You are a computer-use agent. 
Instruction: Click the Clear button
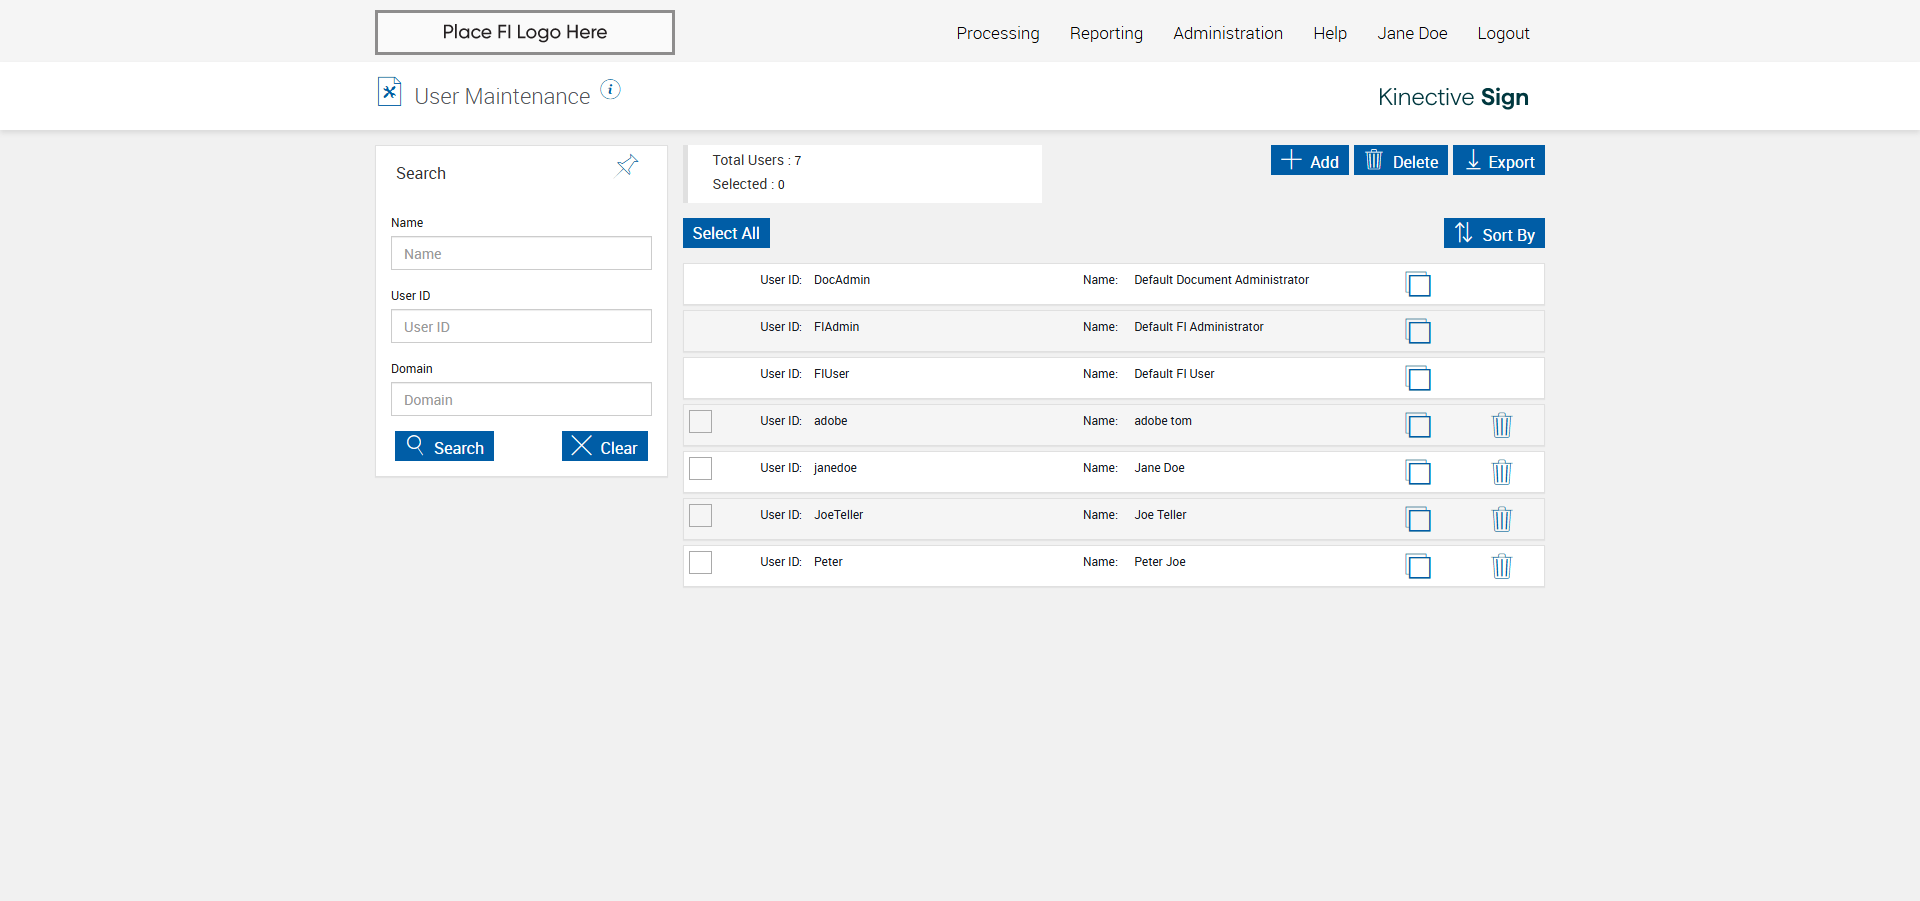tap(605, 446)
